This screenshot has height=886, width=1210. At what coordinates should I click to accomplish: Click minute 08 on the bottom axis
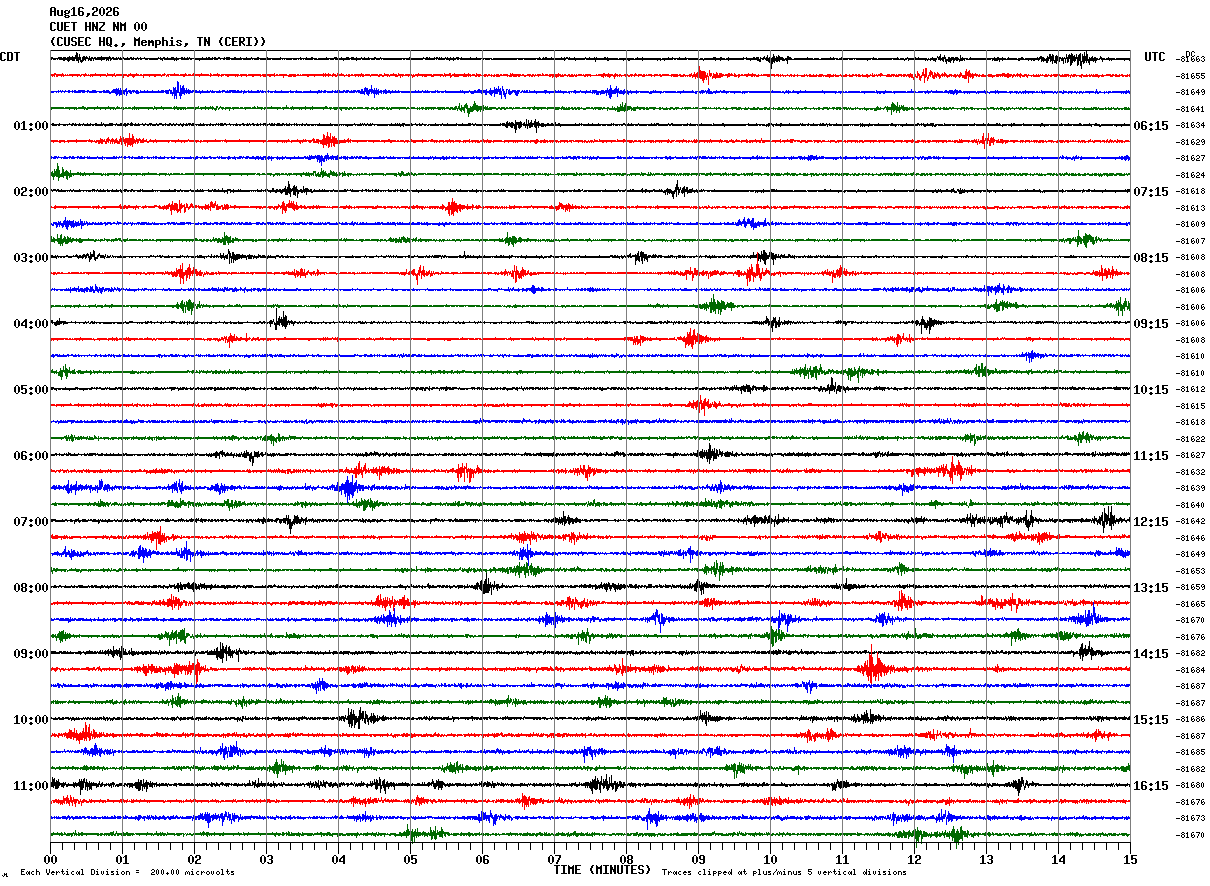tap(626, 859)
